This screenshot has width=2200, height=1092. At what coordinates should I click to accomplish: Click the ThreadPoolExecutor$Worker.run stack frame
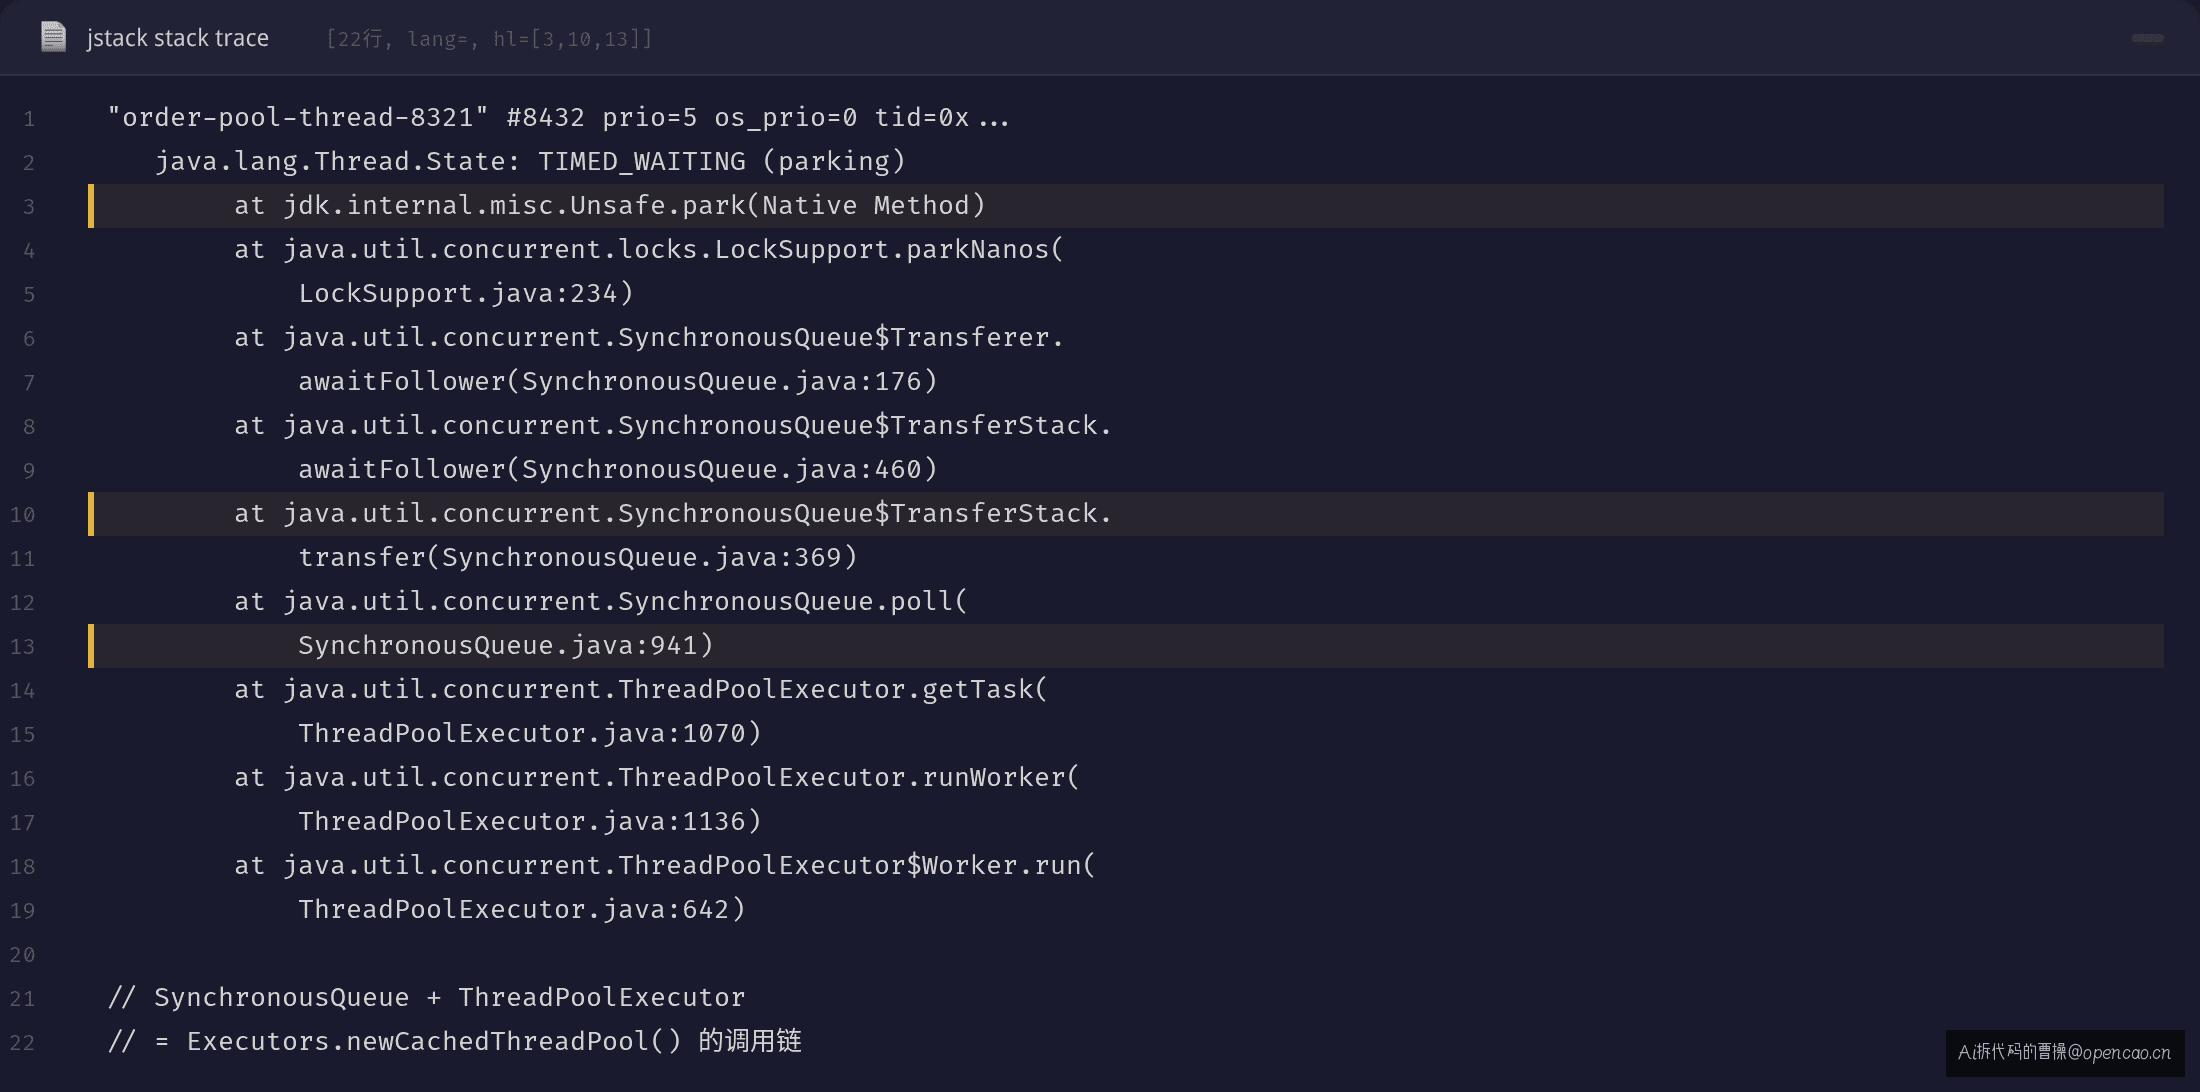(x=665, y=866)
